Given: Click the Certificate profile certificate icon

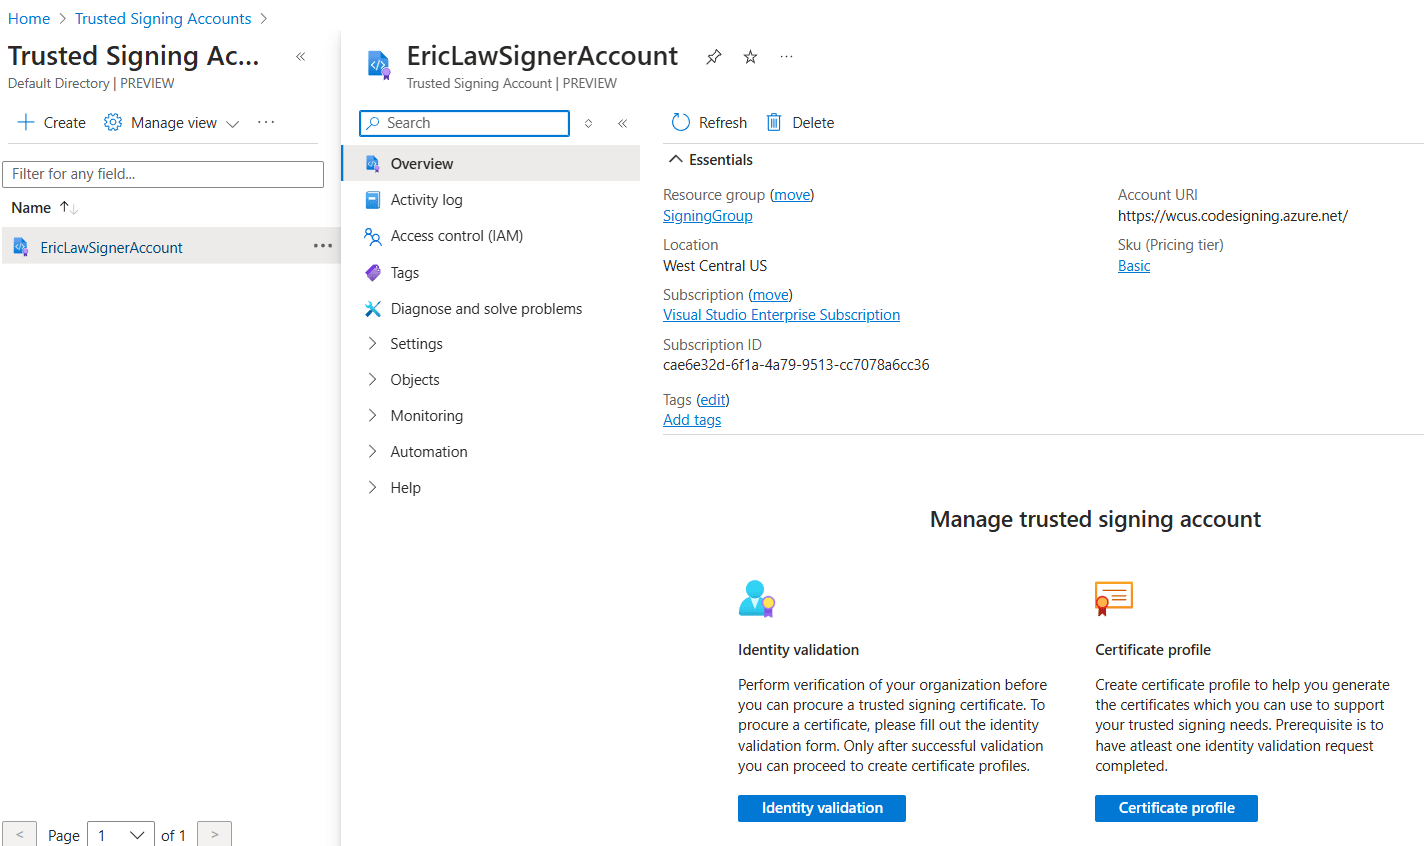Looking at the screenshot, I should pyautogui.click(x=1114, y=598).
